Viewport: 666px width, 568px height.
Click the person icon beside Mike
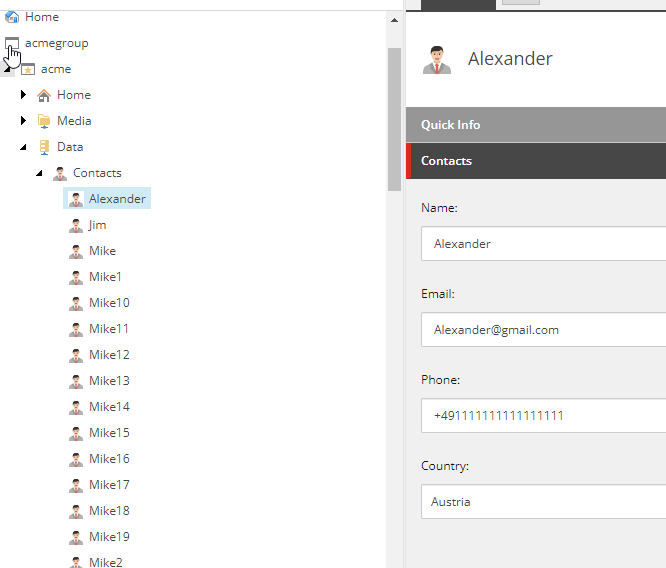76,251
